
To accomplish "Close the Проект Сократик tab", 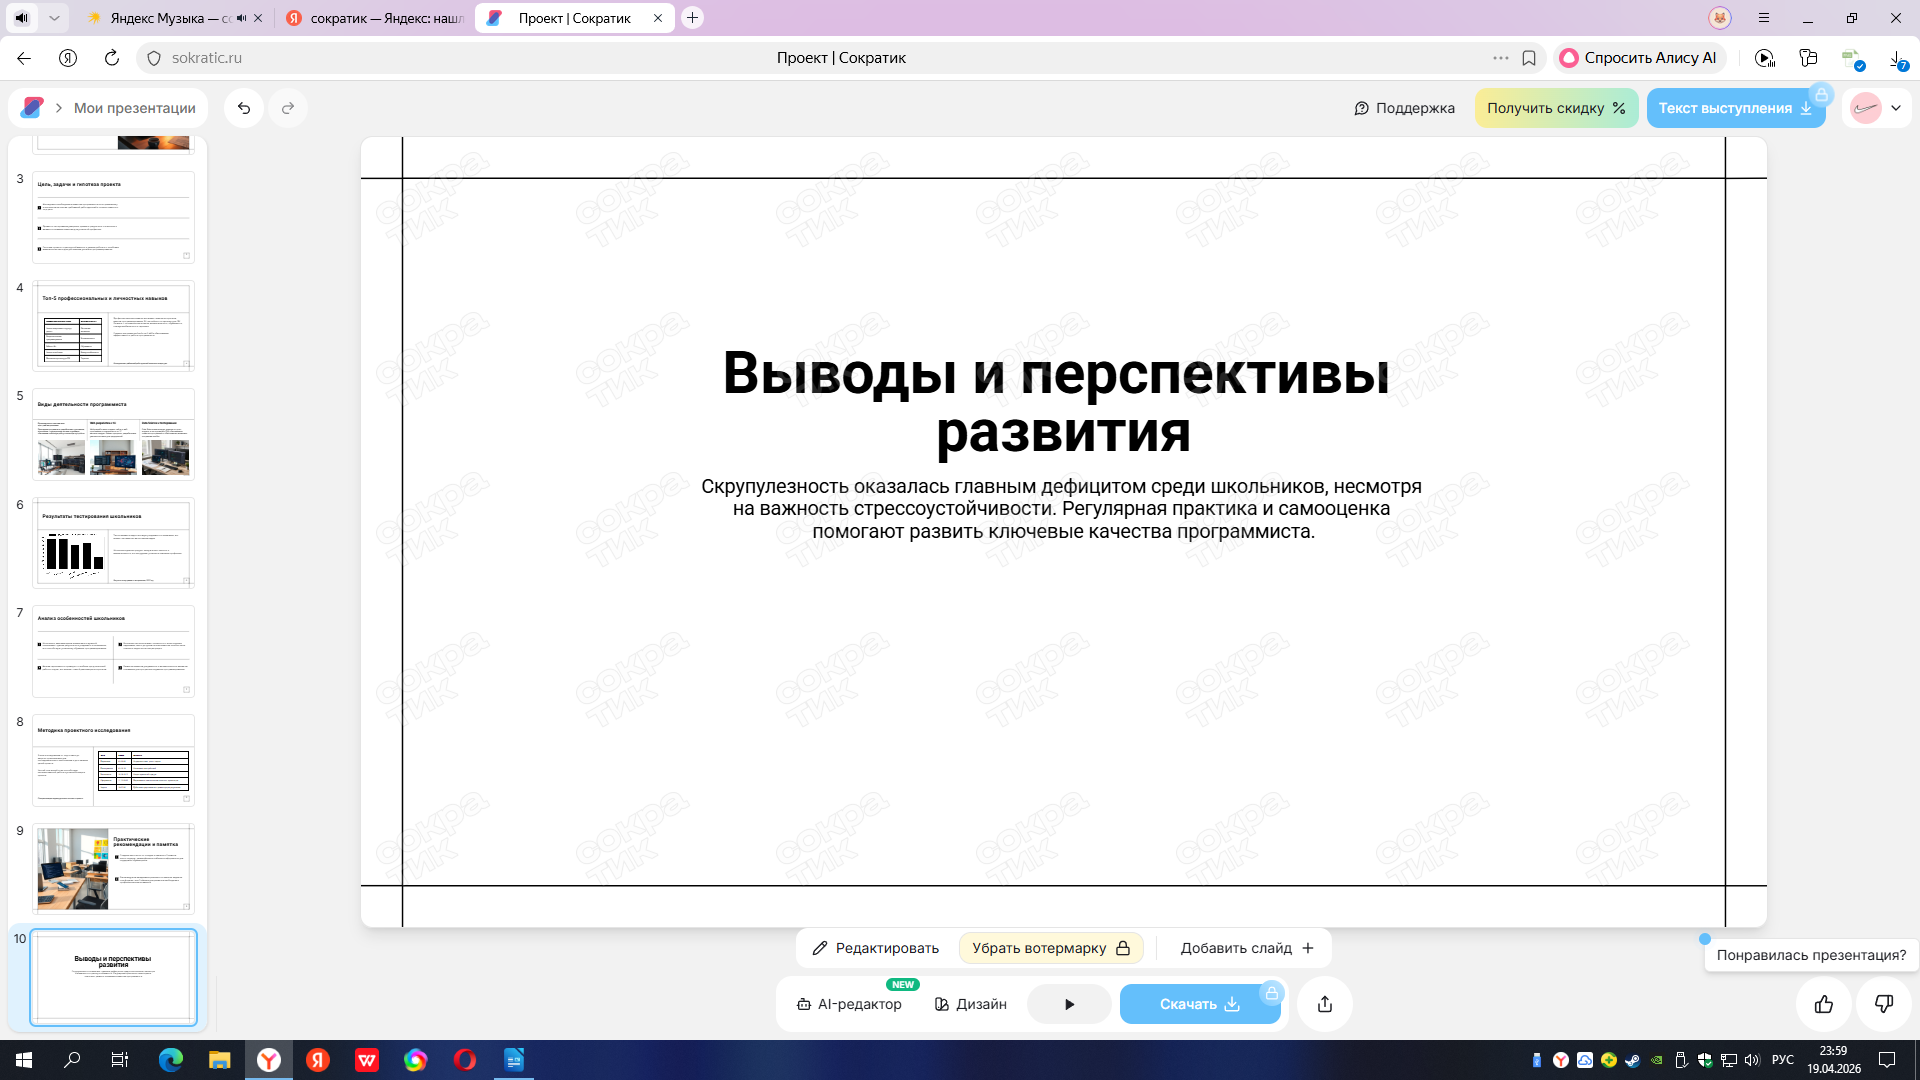I will [x=658, y=18].
